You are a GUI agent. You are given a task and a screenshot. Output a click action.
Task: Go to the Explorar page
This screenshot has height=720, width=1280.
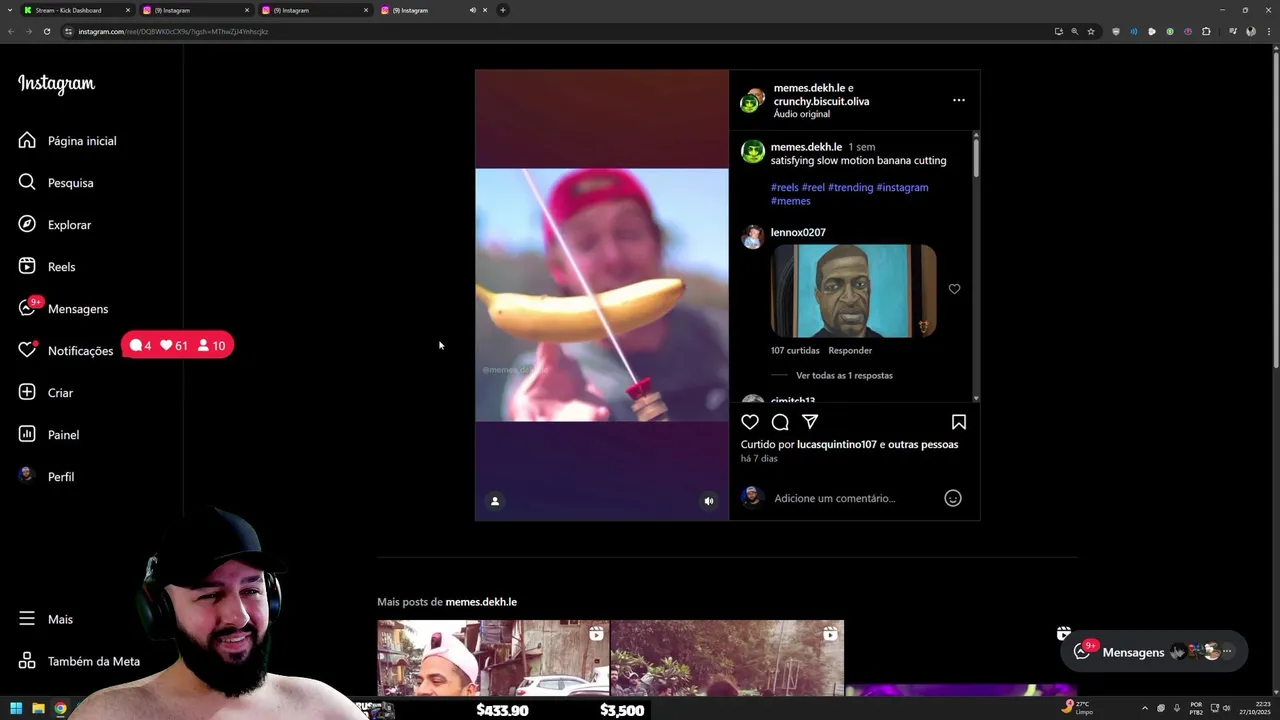pyautogui.click(x=56, y=225)
